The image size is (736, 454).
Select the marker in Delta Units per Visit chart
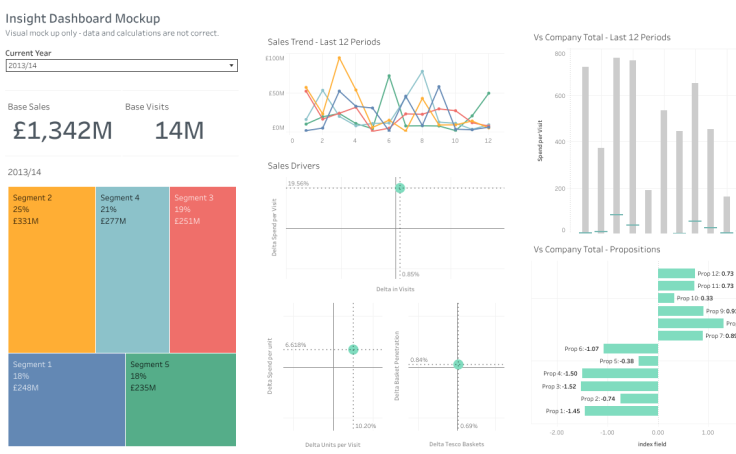click(x=353, y=350)
